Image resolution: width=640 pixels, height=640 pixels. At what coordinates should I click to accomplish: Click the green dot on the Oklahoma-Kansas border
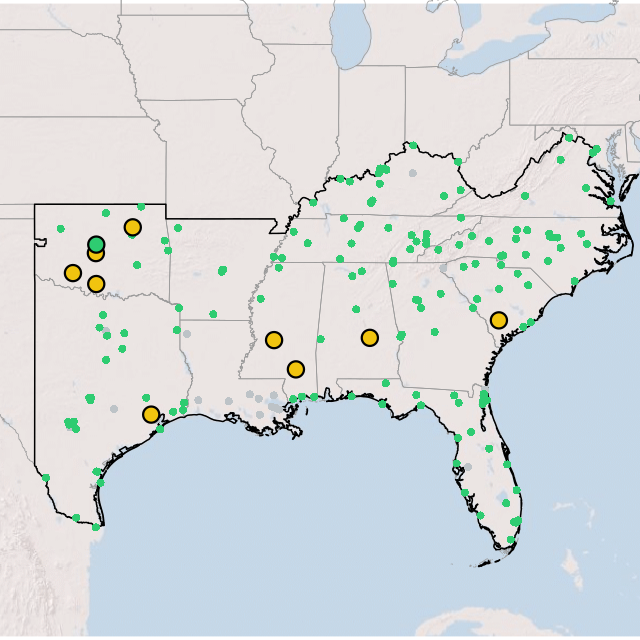[x=141, y=207]
